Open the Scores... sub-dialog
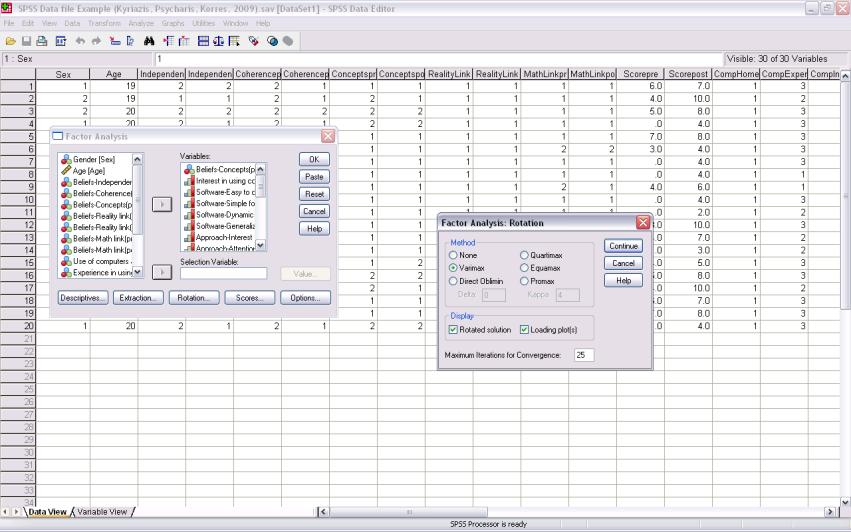Image resolution: width=851 pixels, height=532 pixels. (x=250, y=297)
